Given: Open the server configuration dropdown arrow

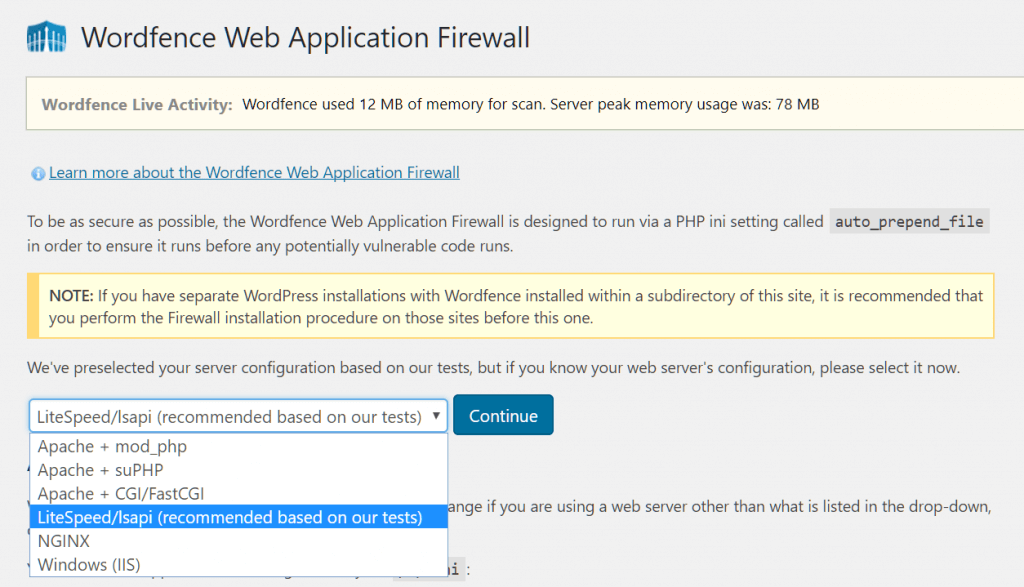Looking at the screenshot, I should point(437,415).
